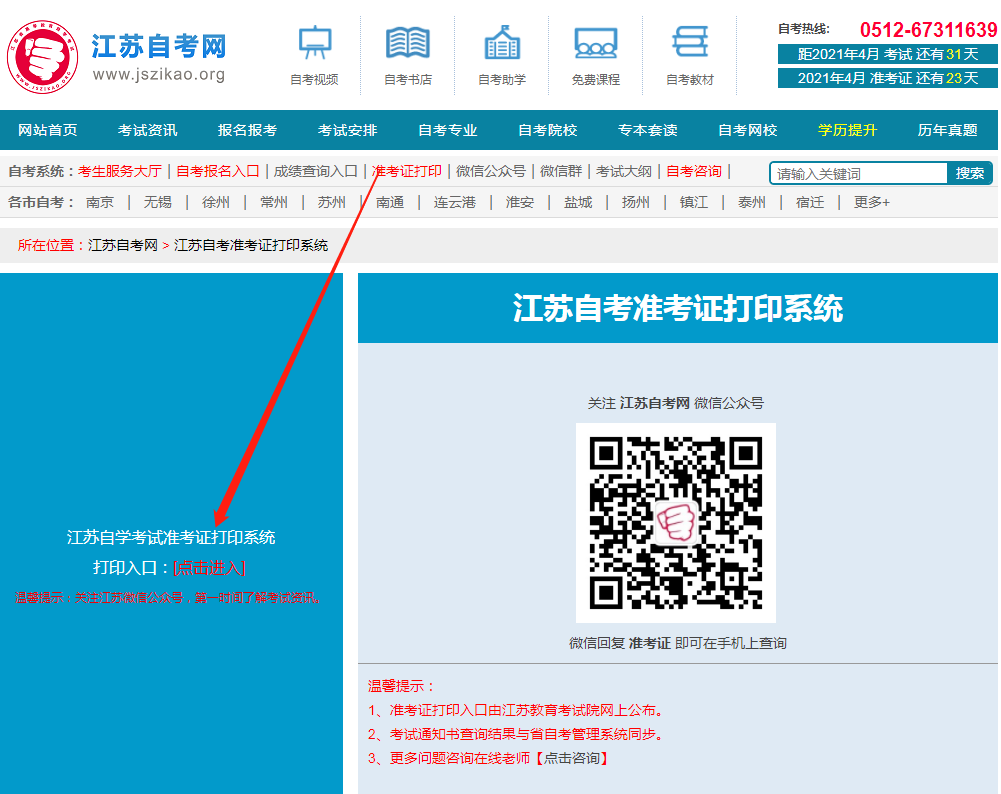Go to 网站首页 in navigation bar
This screenshot has width=1001, height=794.
(x=48, y=130)
